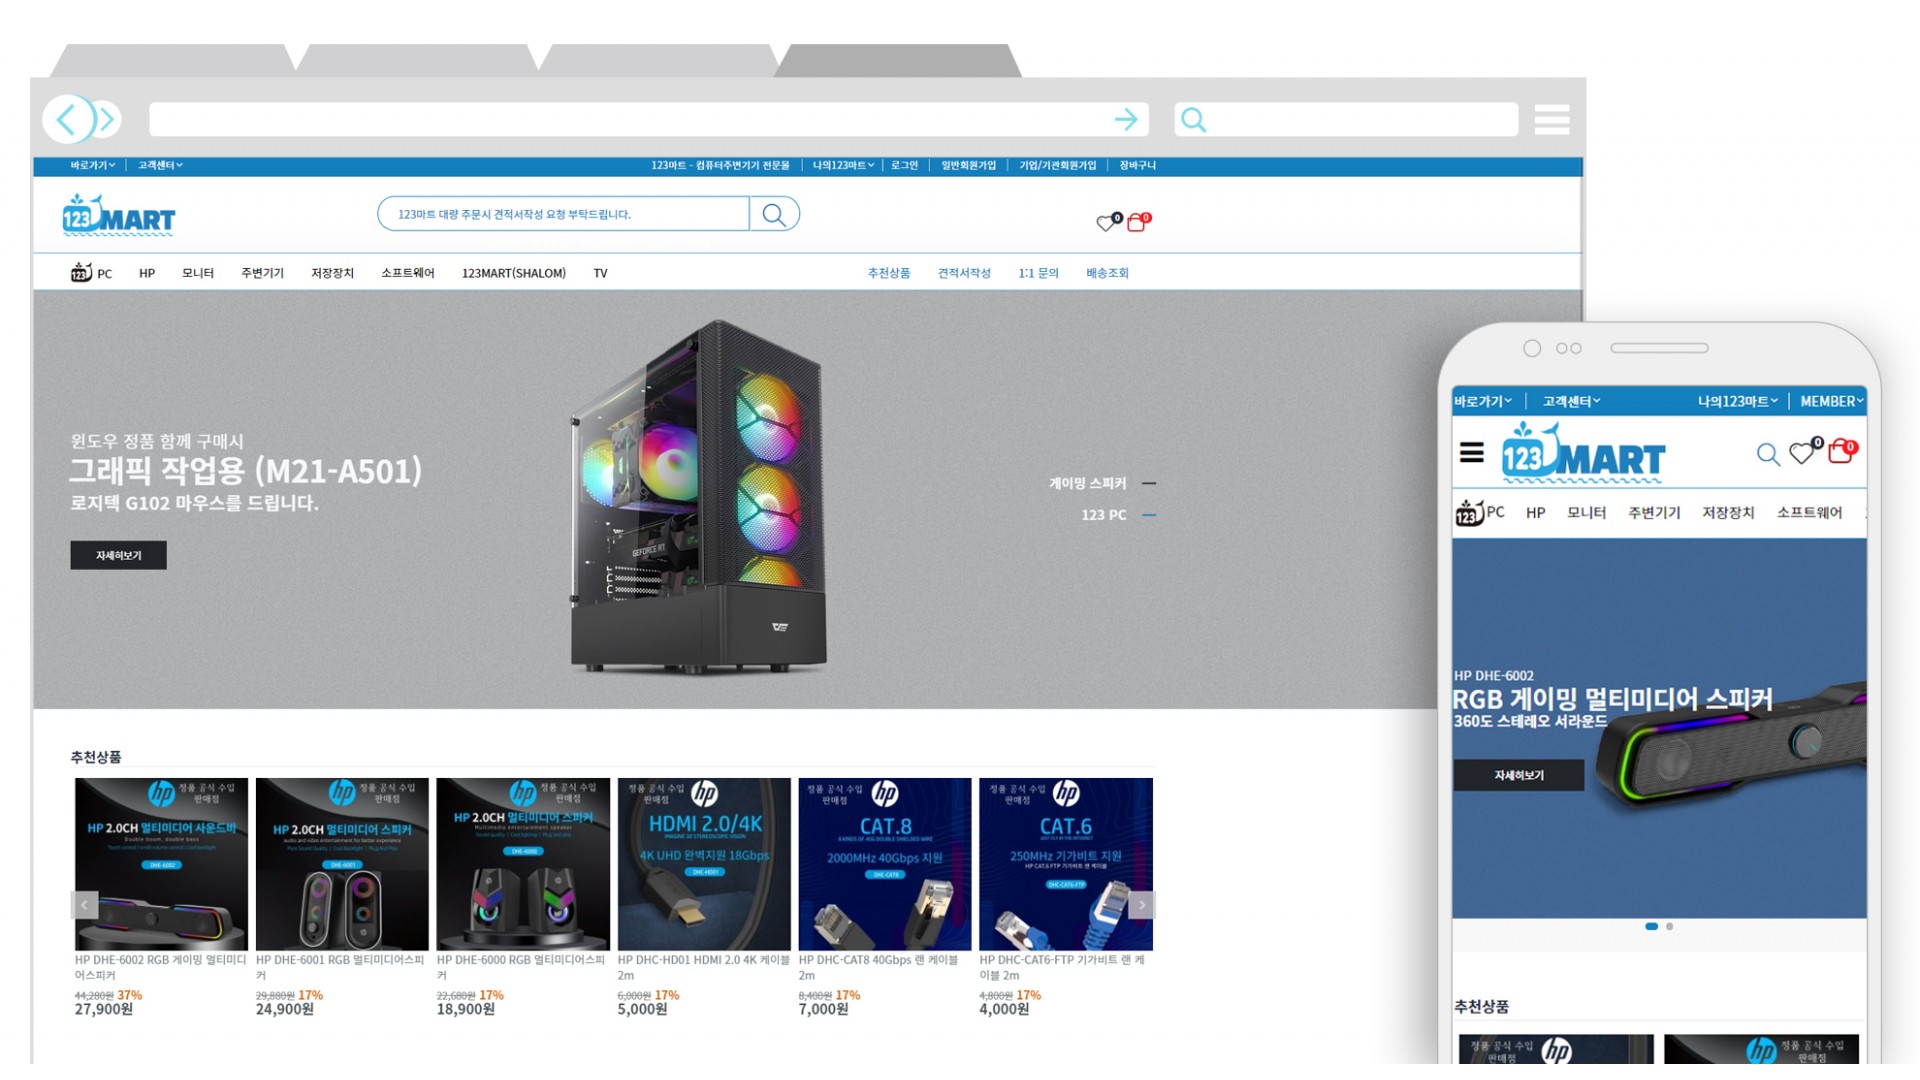Click the 장바구니 link in top bar
The image size is (1920, 1080).
click(x=1137, y=165)
